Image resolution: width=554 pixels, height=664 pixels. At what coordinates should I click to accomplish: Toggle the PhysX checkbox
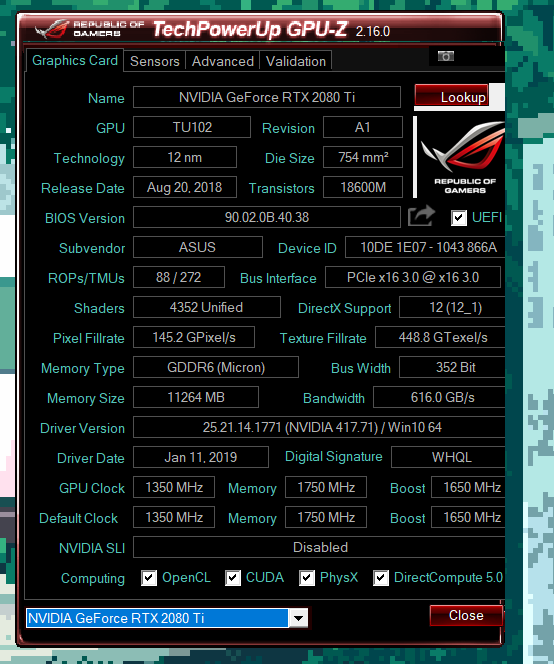(307, 578)
